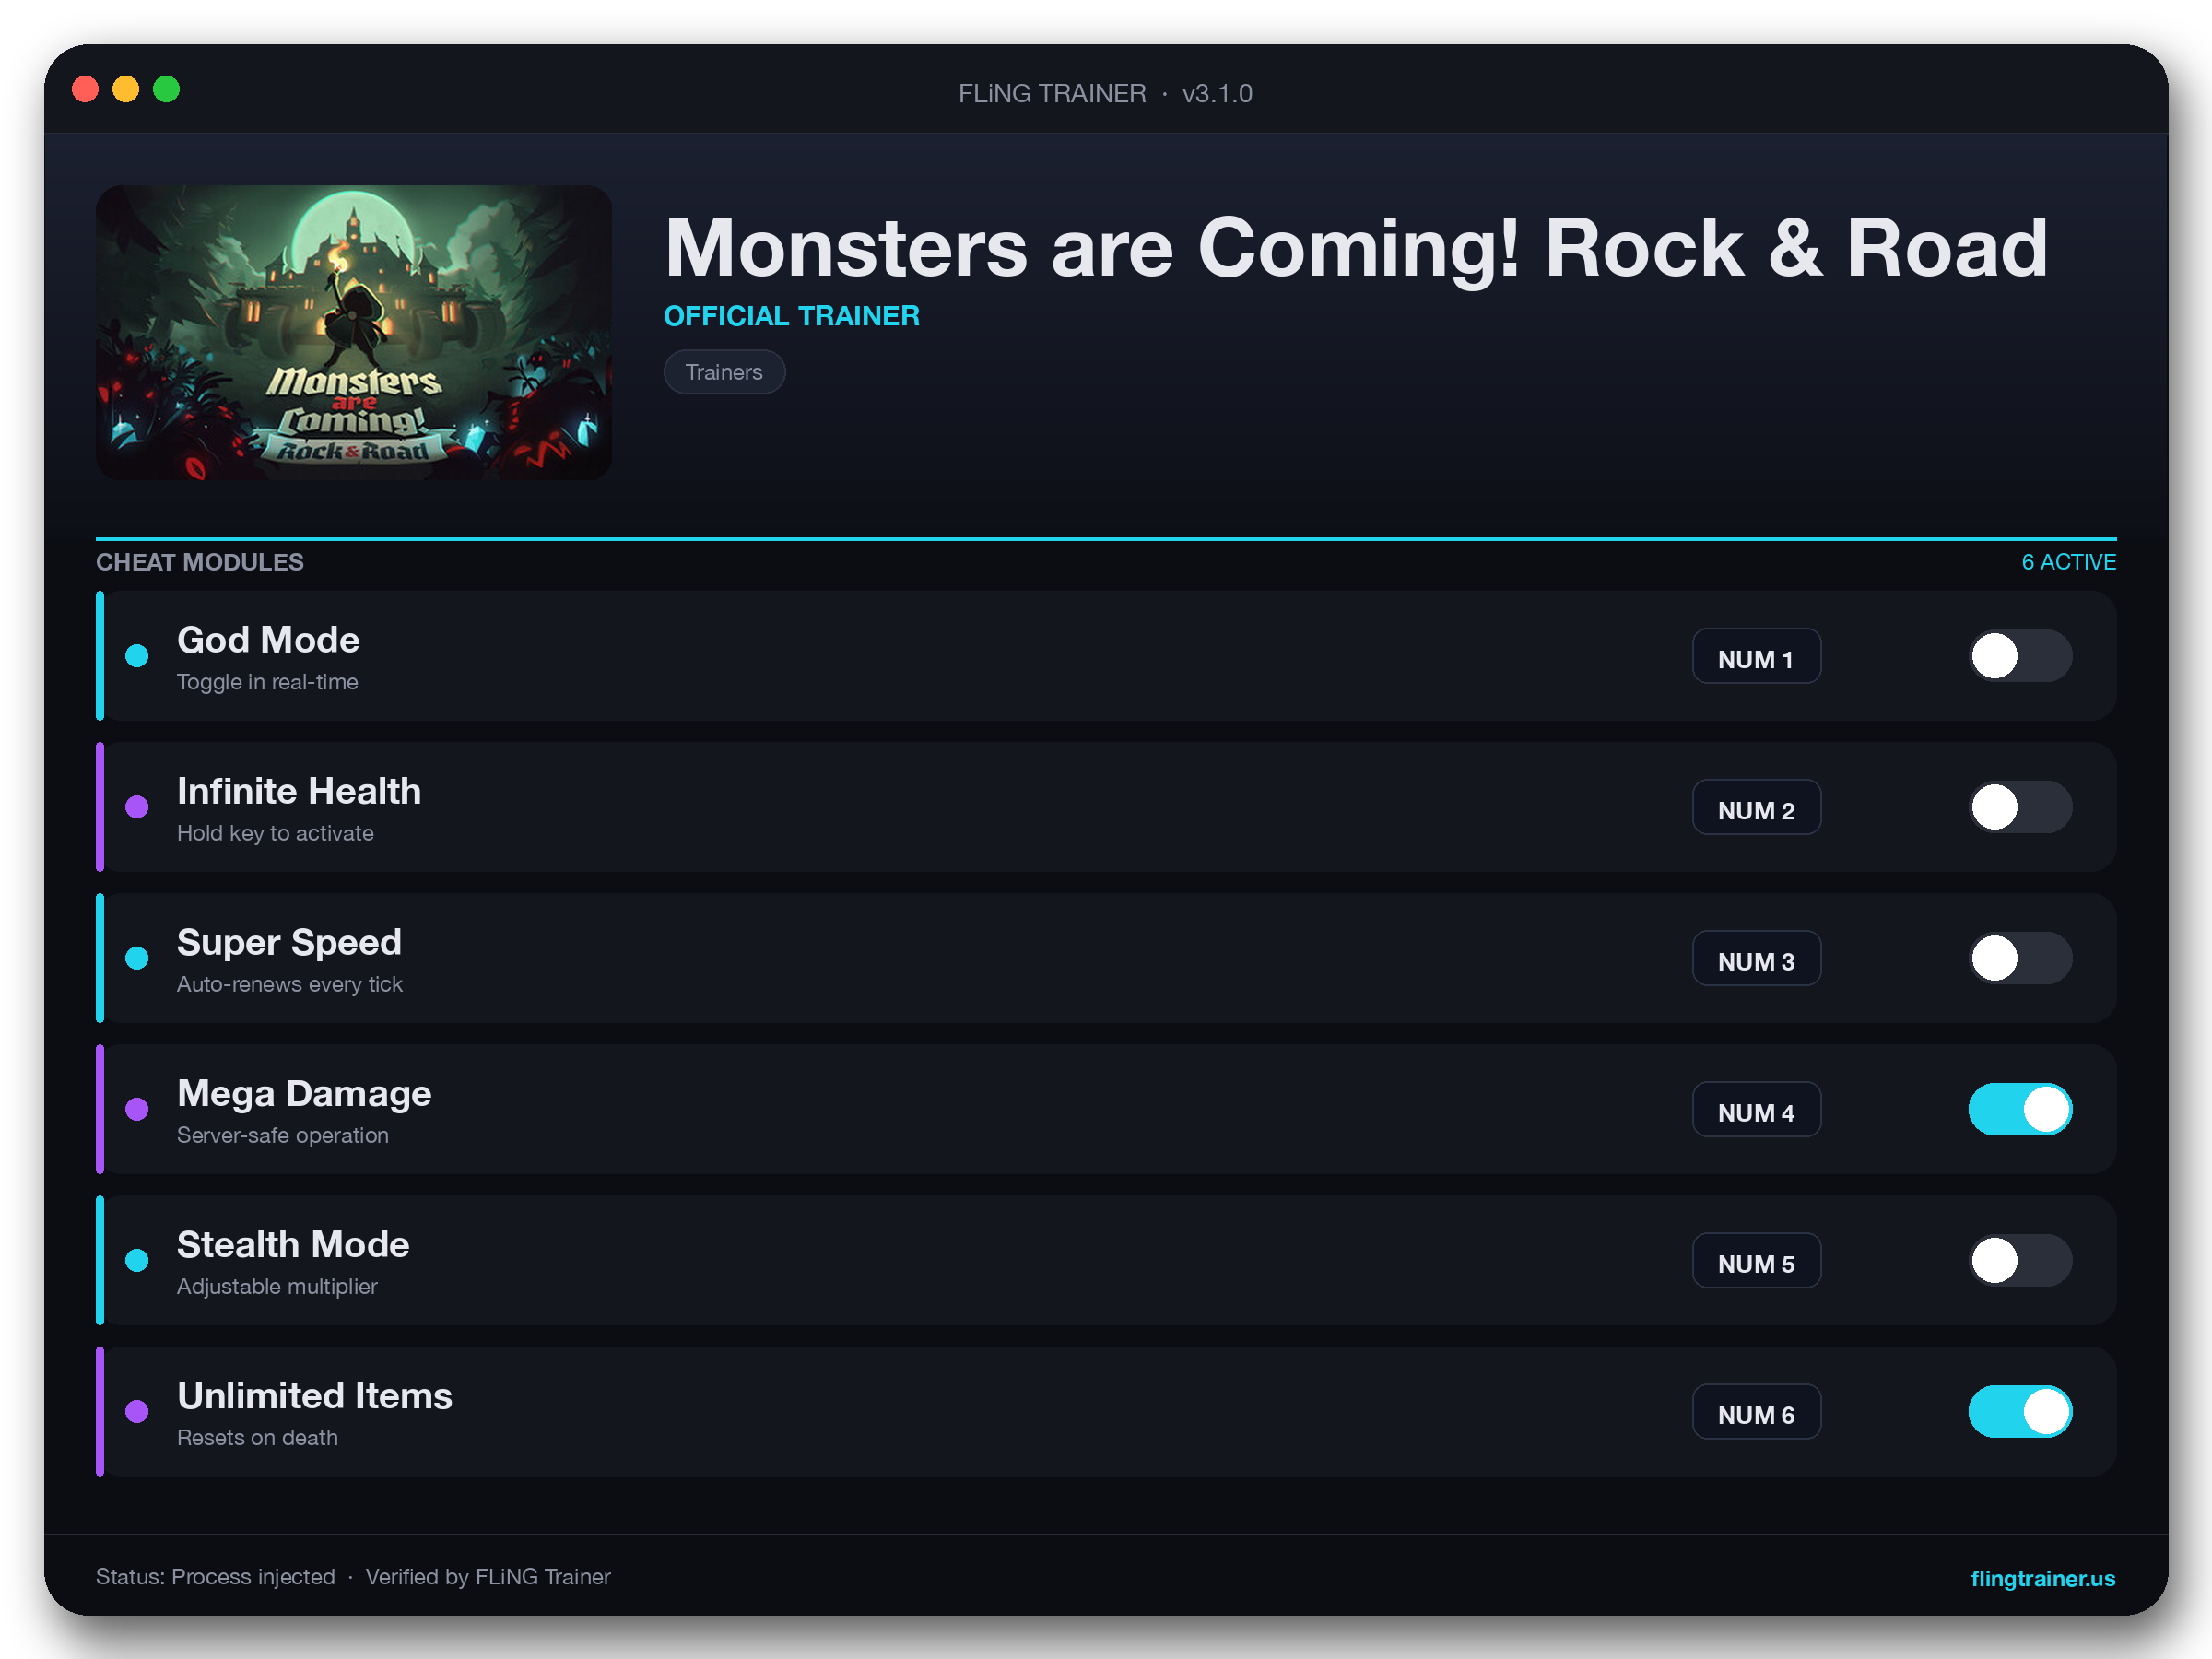Click the cyan dot beside Super Speed
The width and height of the screenshot is (2212, 1659).
pos(137,958)
